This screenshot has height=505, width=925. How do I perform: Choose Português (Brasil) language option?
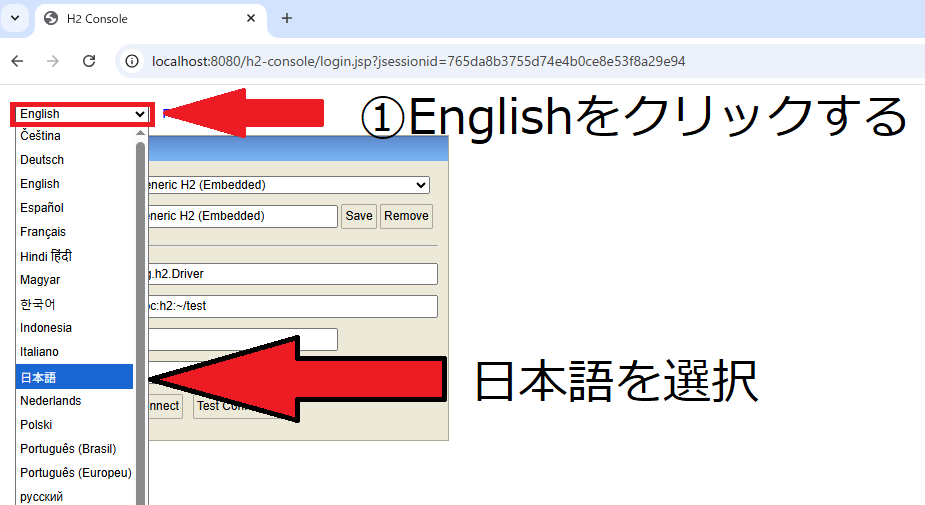tap(68, 448)
